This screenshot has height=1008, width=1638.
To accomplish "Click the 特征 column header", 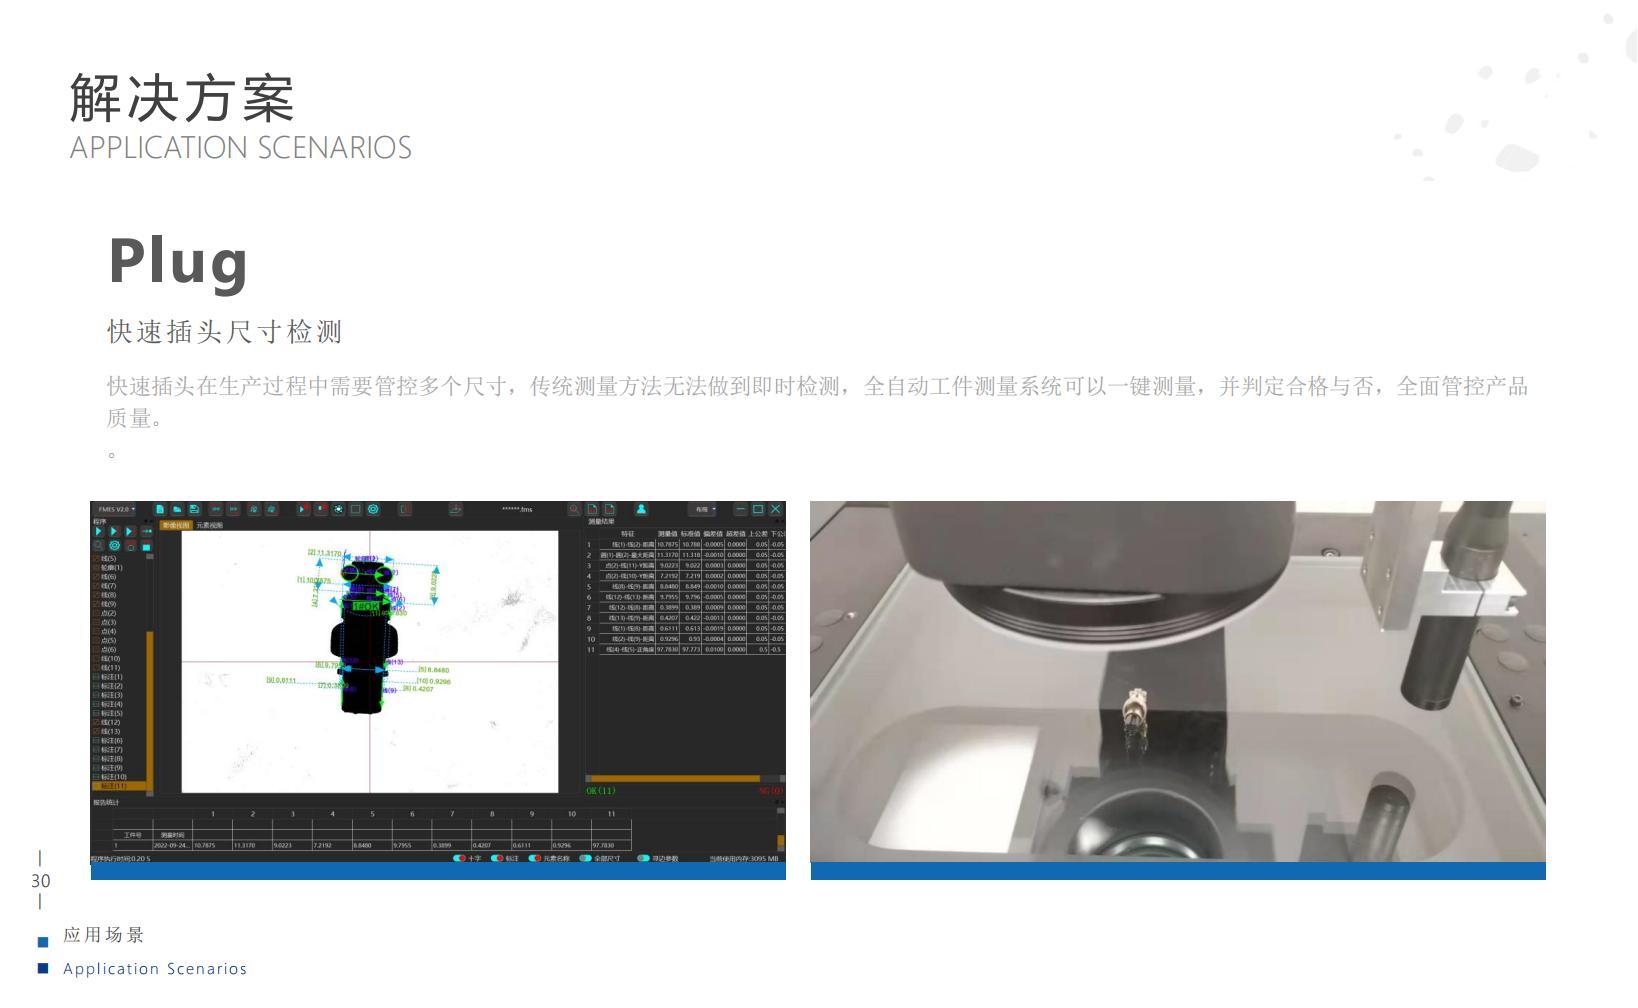I will (628, 534).
